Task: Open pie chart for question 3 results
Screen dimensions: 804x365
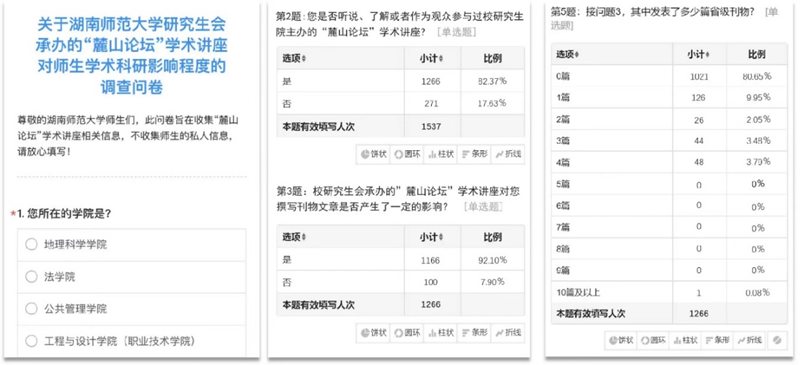Action: pos(373,333)
